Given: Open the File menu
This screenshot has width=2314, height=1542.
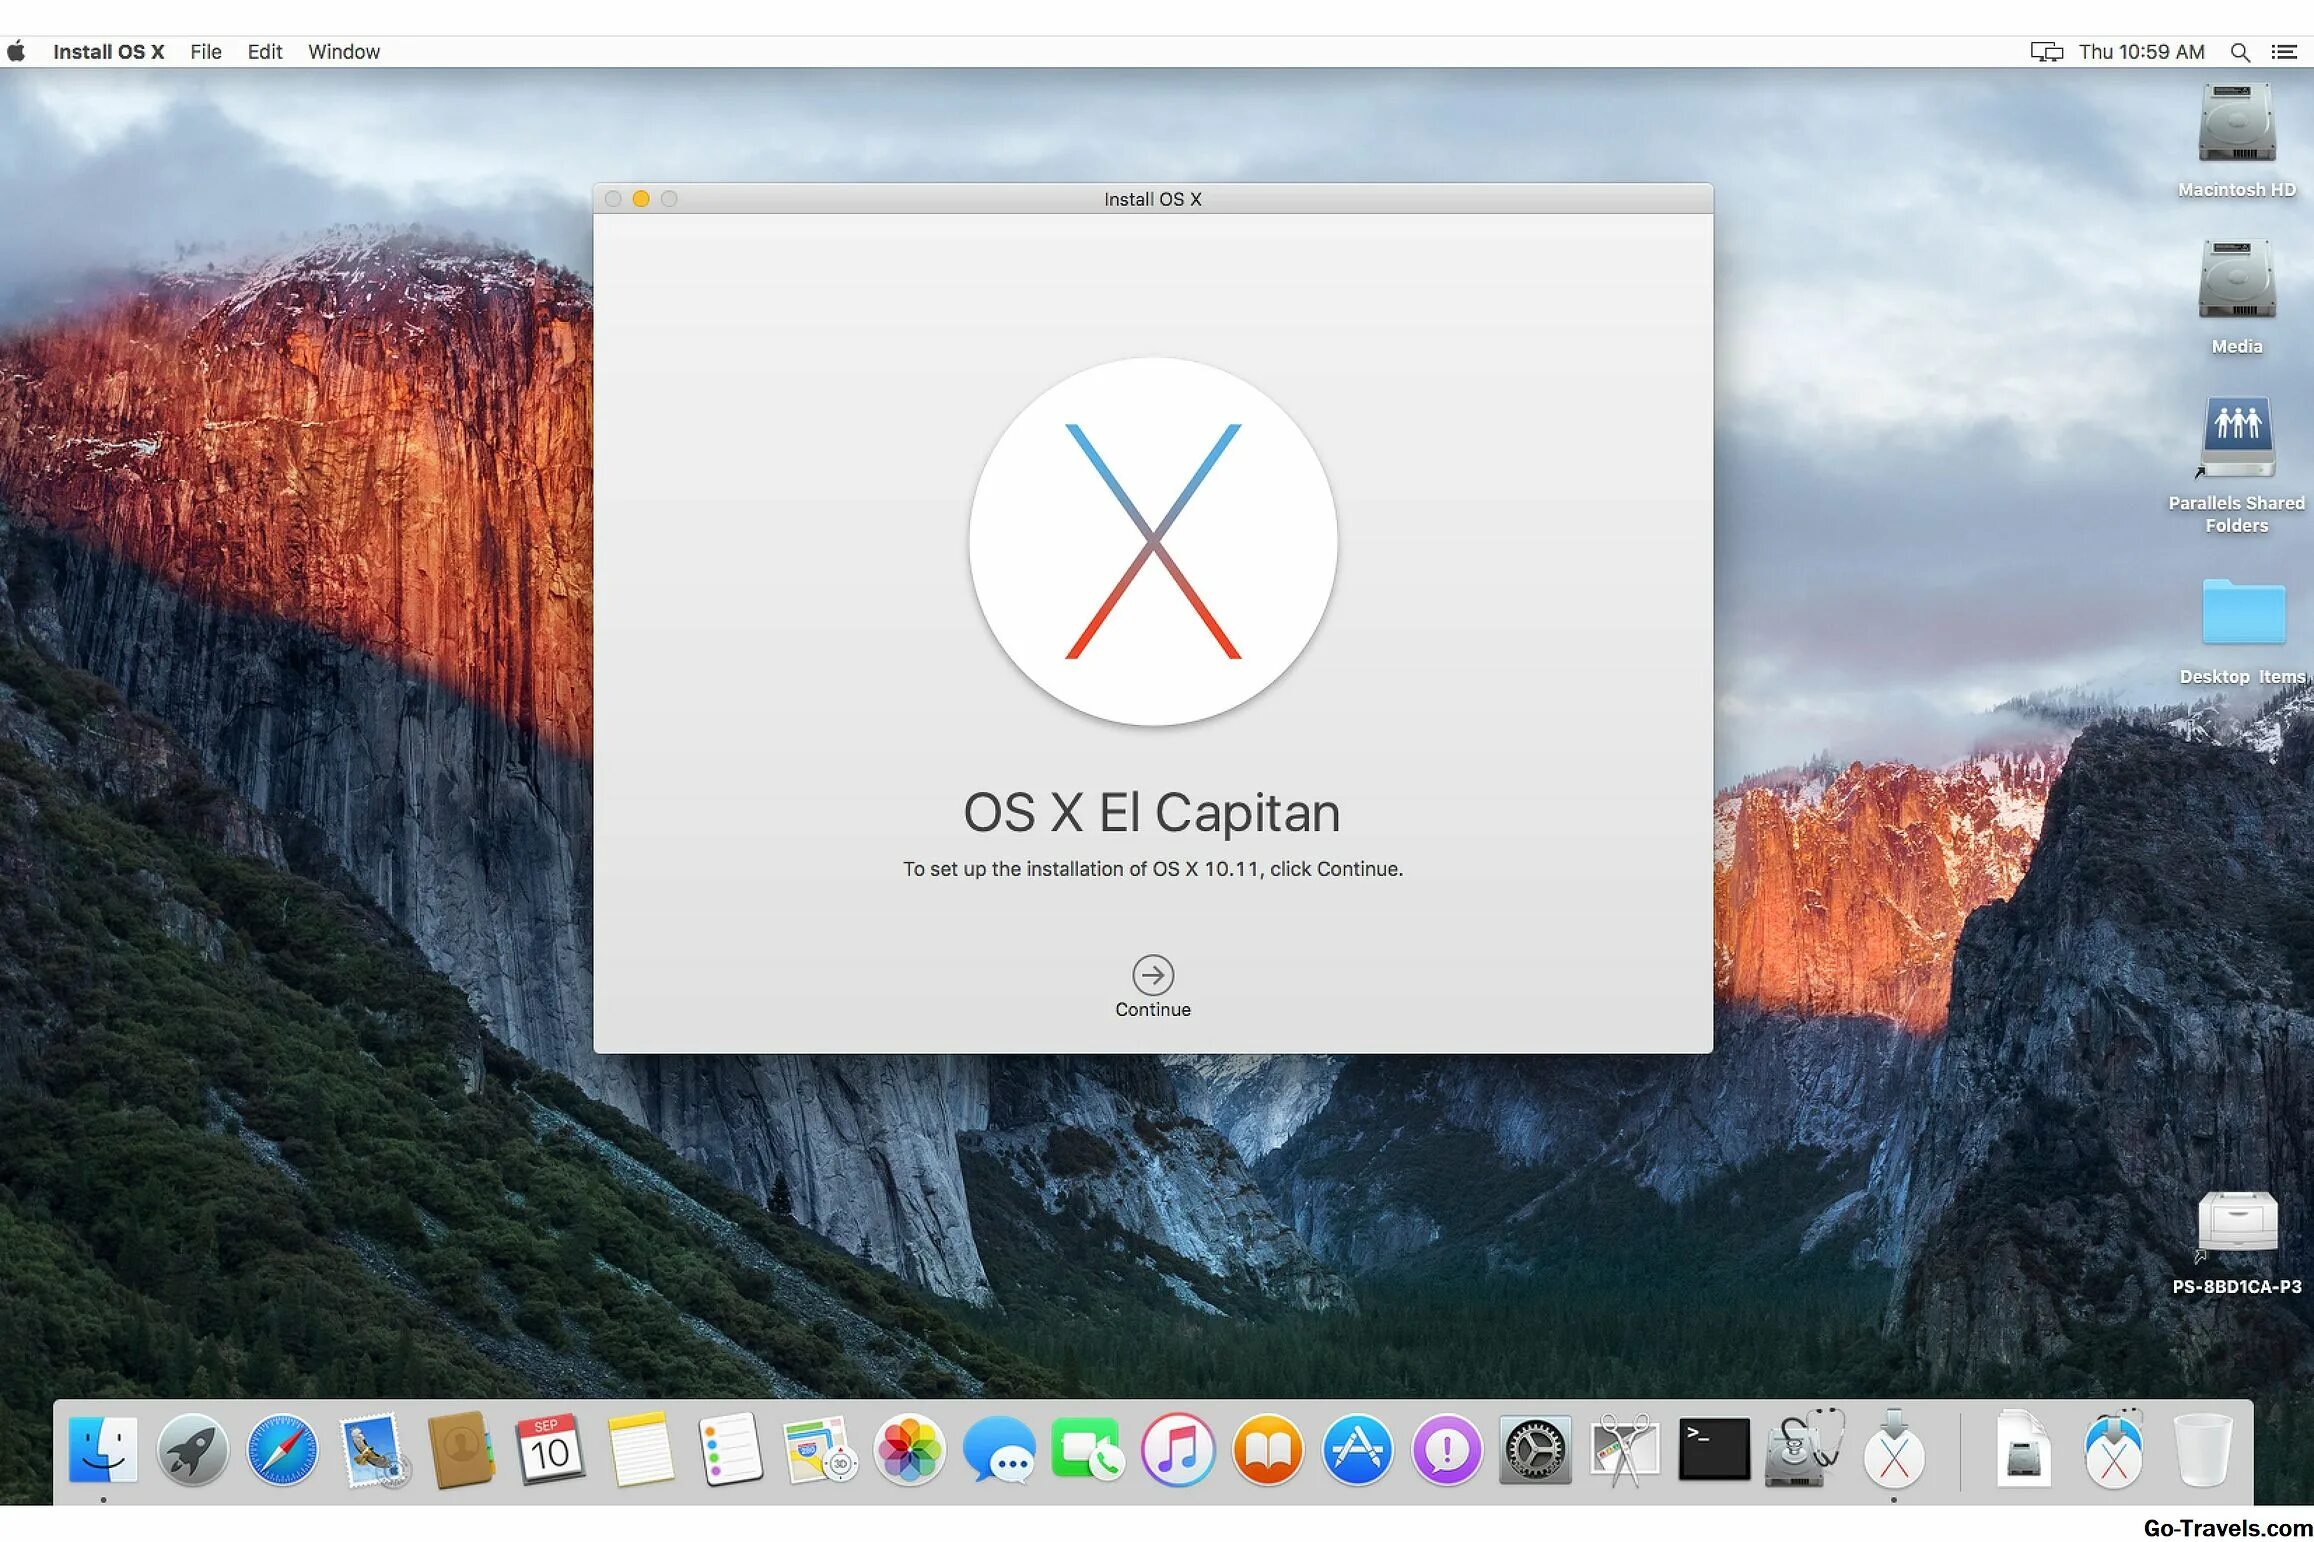Looking at the screenshot, I should pos(205,52).
